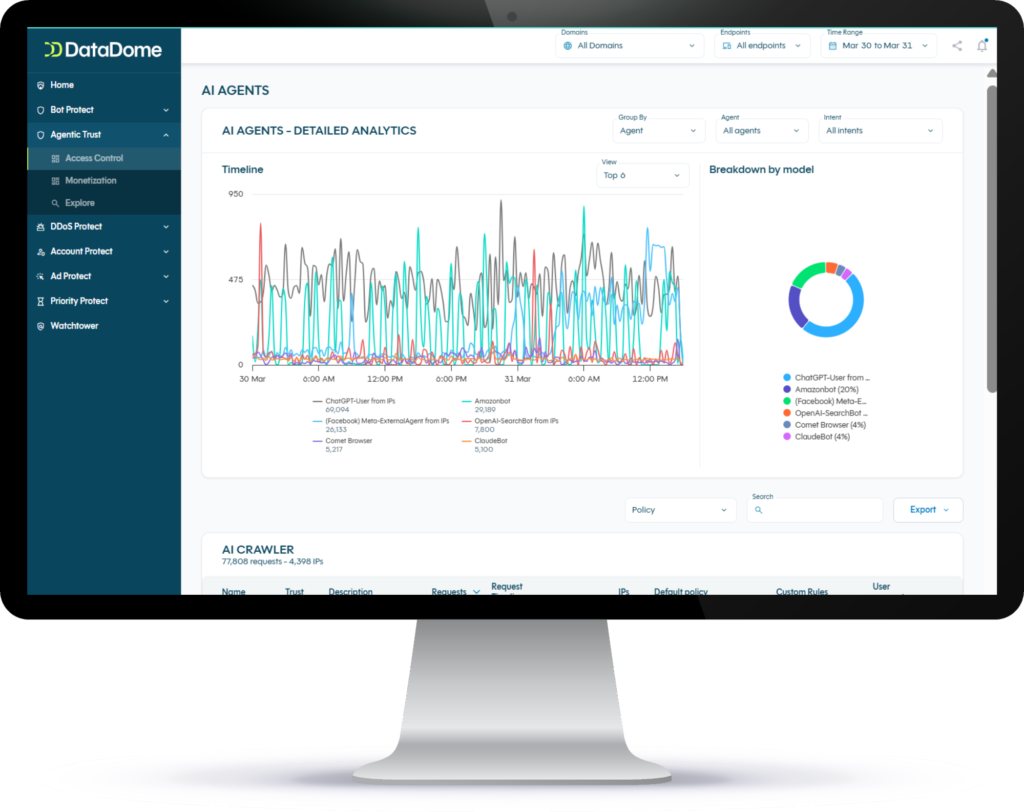Go to Home in sidebar
Image resolution: width=1024 pixels, height=812 pixels.
(x=104, y=85)
